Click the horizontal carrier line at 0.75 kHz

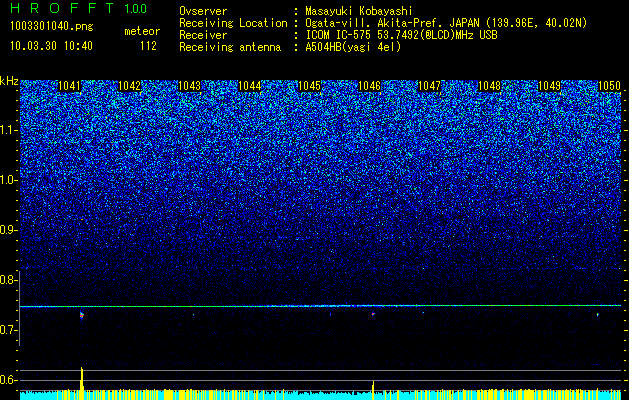tap(320, 306)
